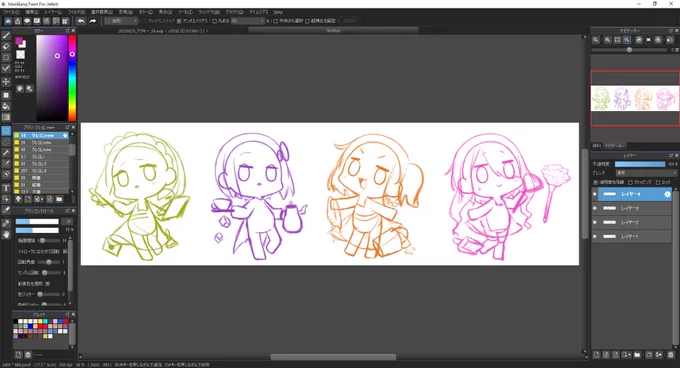Select the Lasso tool
The image size is (680, 368).
[x=6, y=142]
